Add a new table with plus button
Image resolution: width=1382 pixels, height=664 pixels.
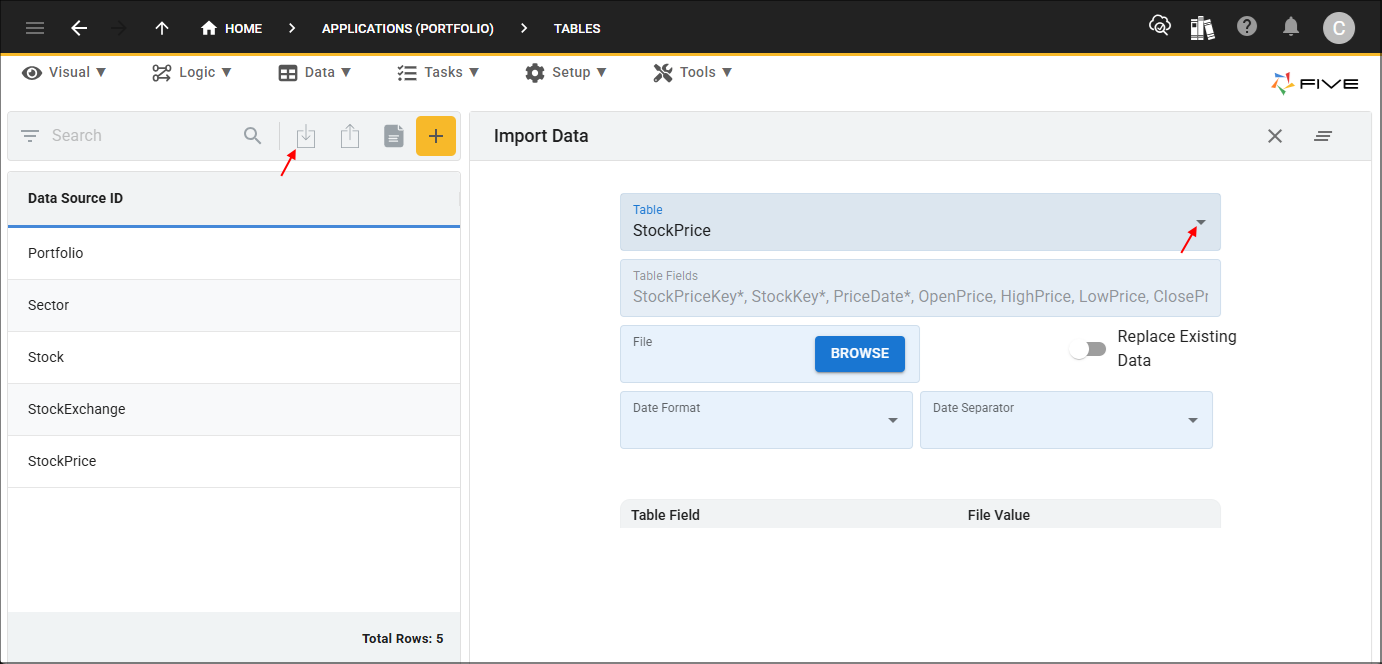coord(436,136)
